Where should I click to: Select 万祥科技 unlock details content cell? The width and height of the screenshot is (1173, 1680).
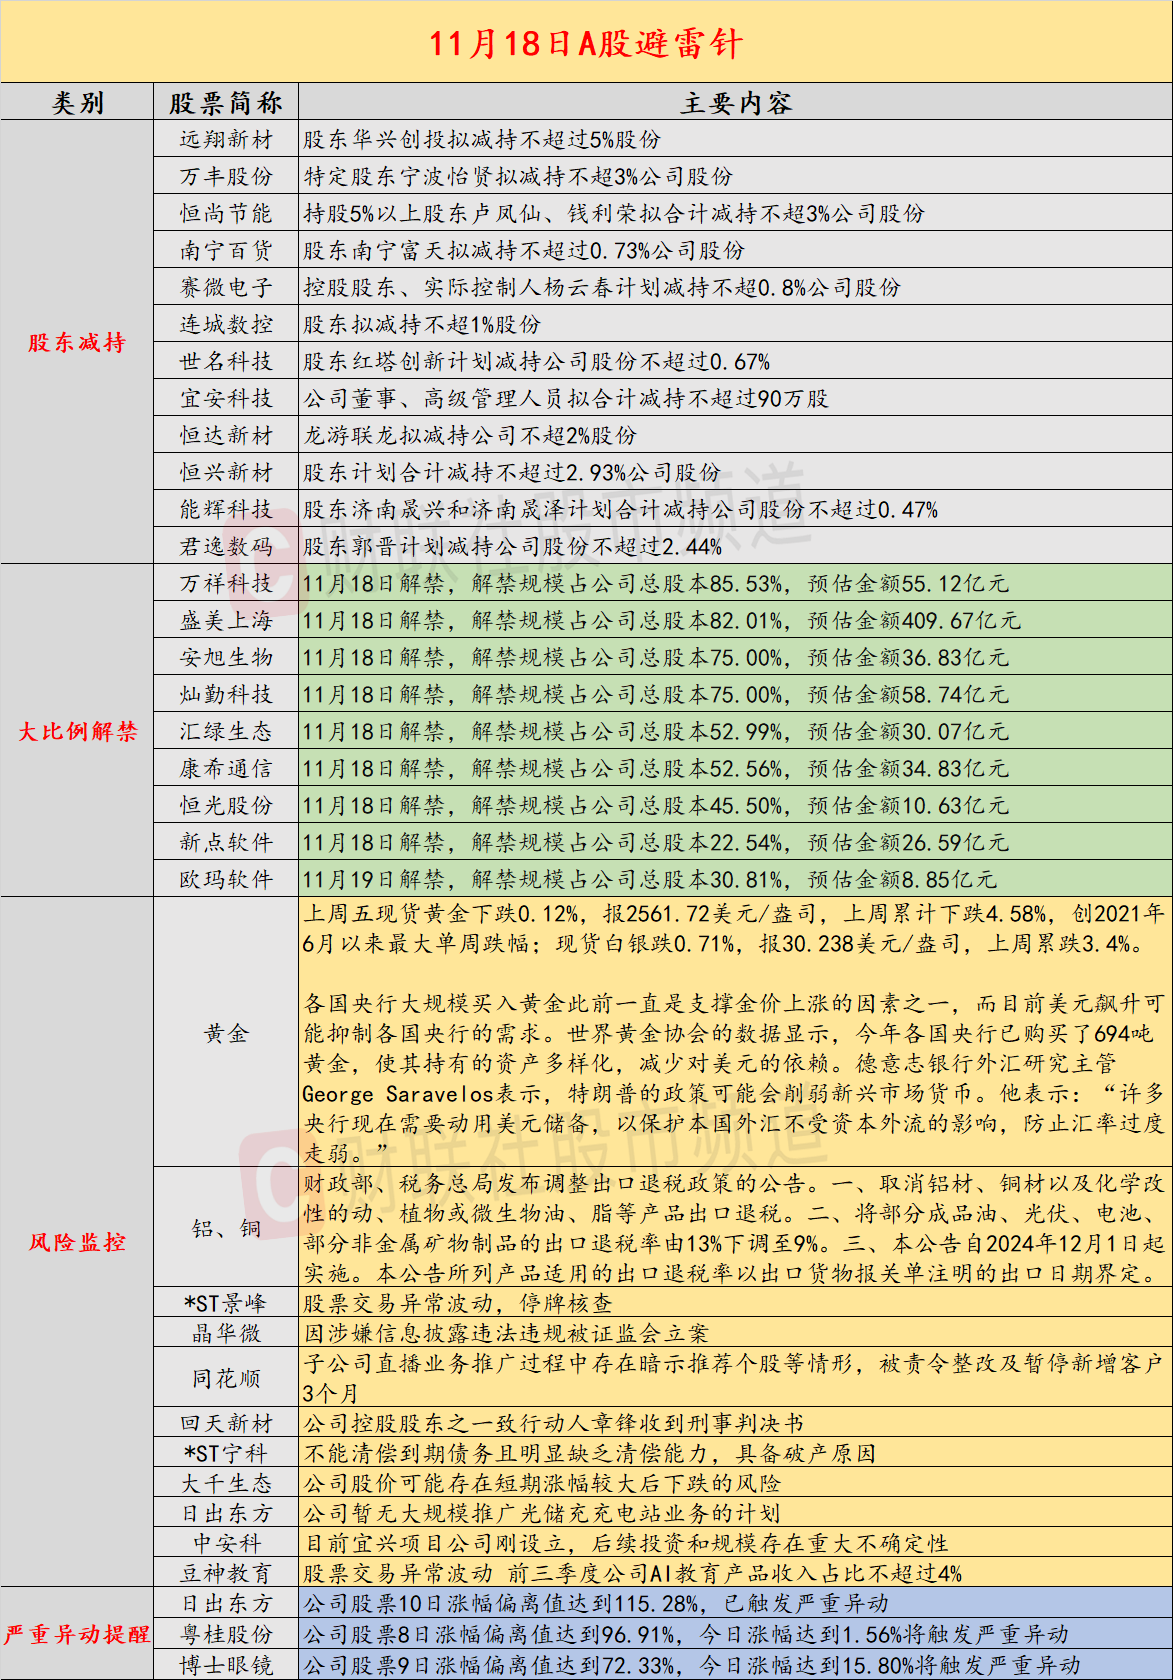[735, 584]
